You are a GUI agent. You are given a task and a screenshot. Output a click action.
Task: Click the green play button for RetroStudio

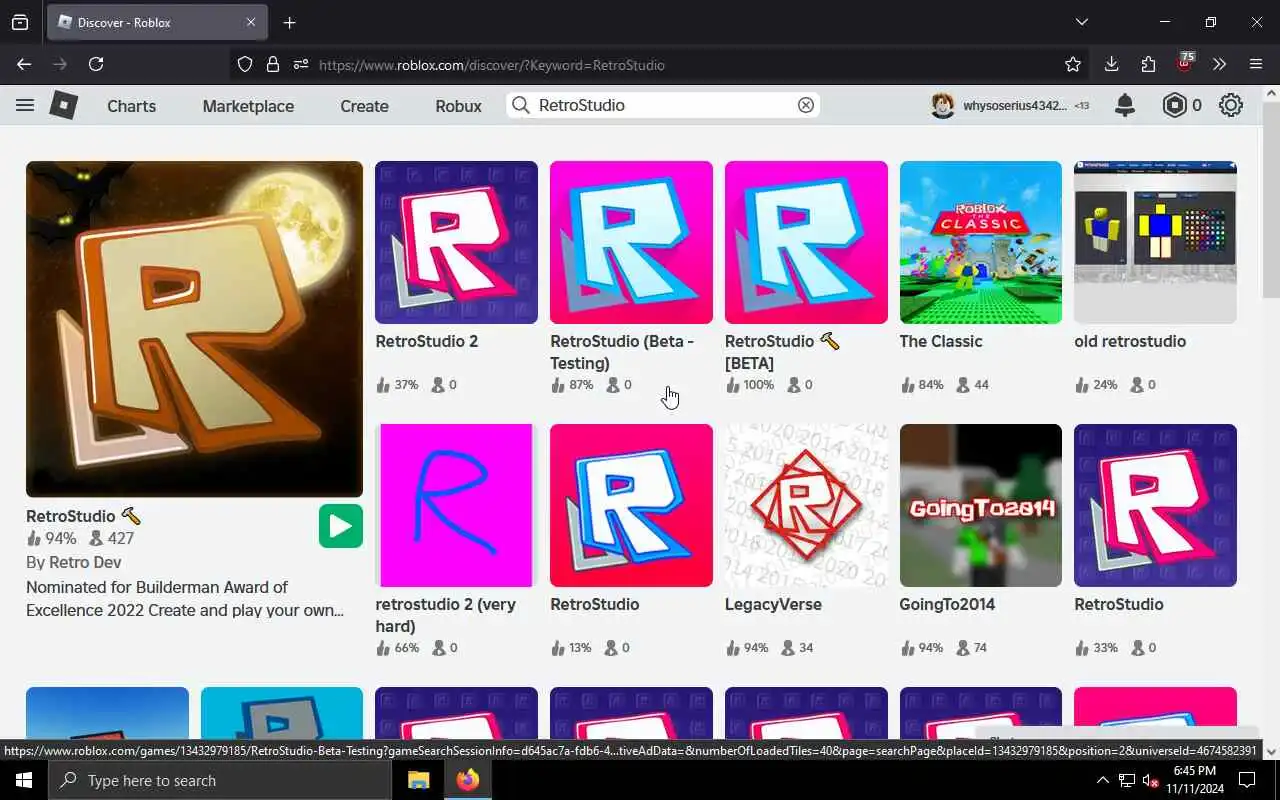pyautogui.click(x=341, y=526)
